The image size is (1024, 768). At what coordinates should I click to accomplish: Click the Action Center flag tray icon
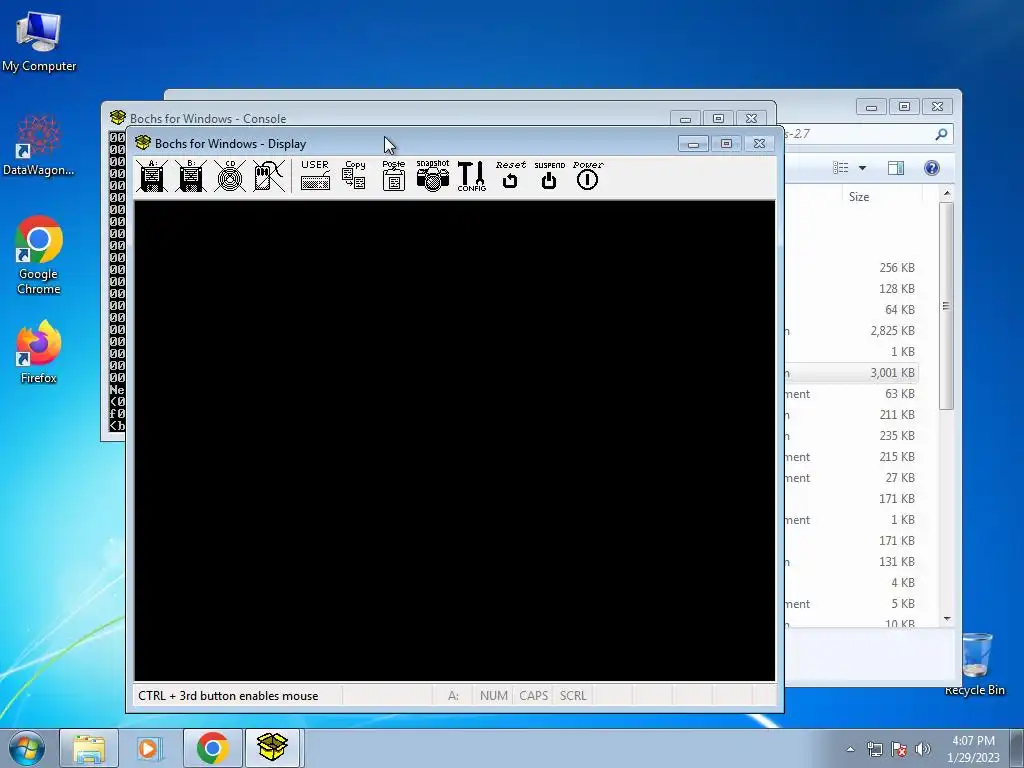pos(899,749)
